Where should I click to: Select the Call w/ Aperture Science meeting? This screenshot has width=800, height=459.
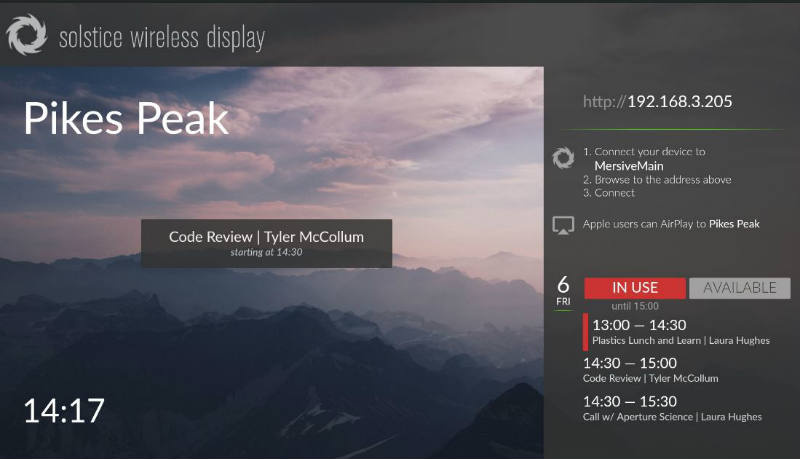(672, 408)
